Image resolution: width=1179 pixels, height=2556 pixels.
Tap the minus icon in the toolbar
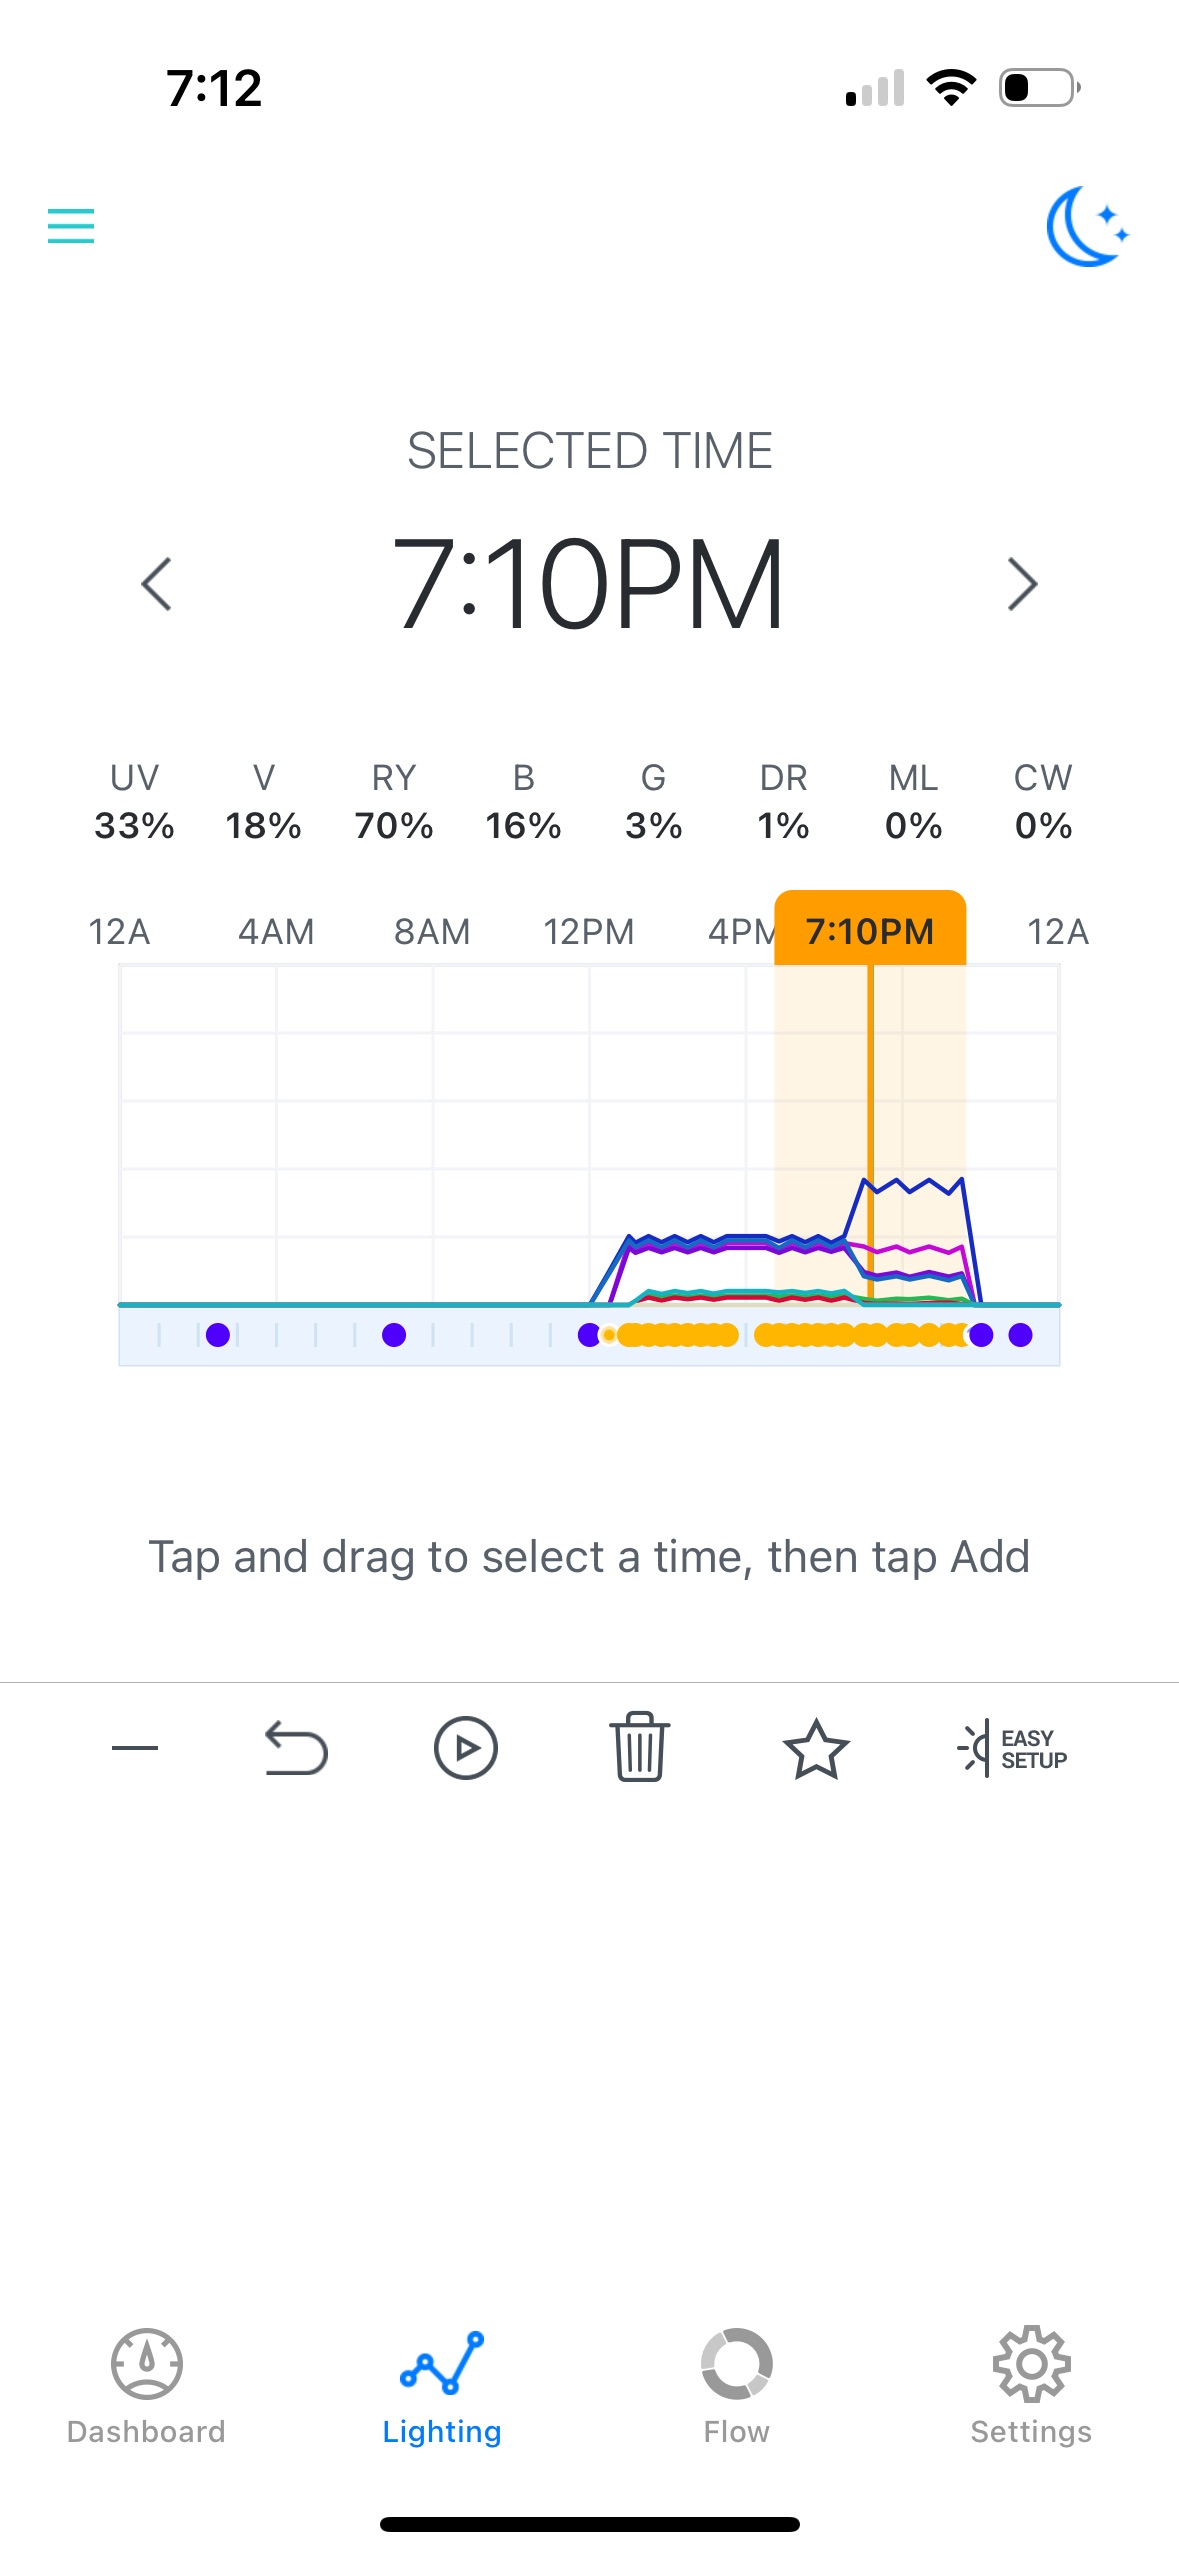pyautogui.click(x=135, y=1748)
